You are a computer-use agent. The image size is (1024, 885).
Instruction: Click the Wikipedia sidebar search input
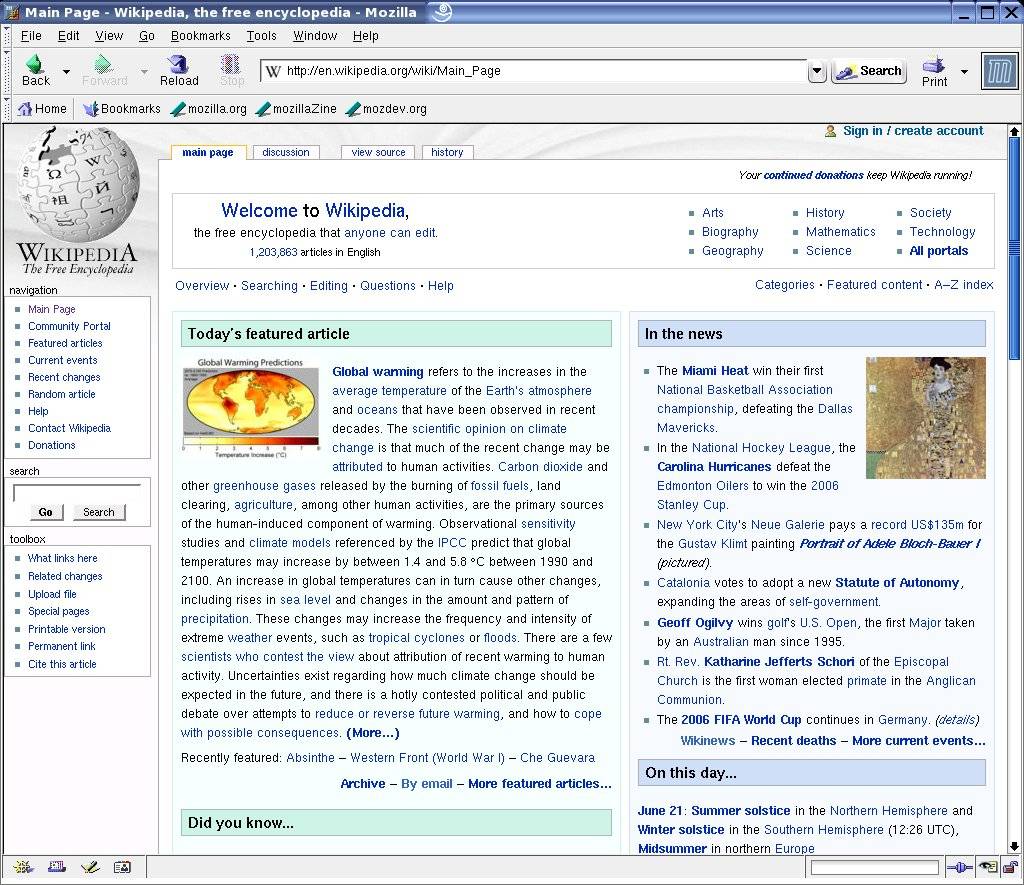click(77, 493)
